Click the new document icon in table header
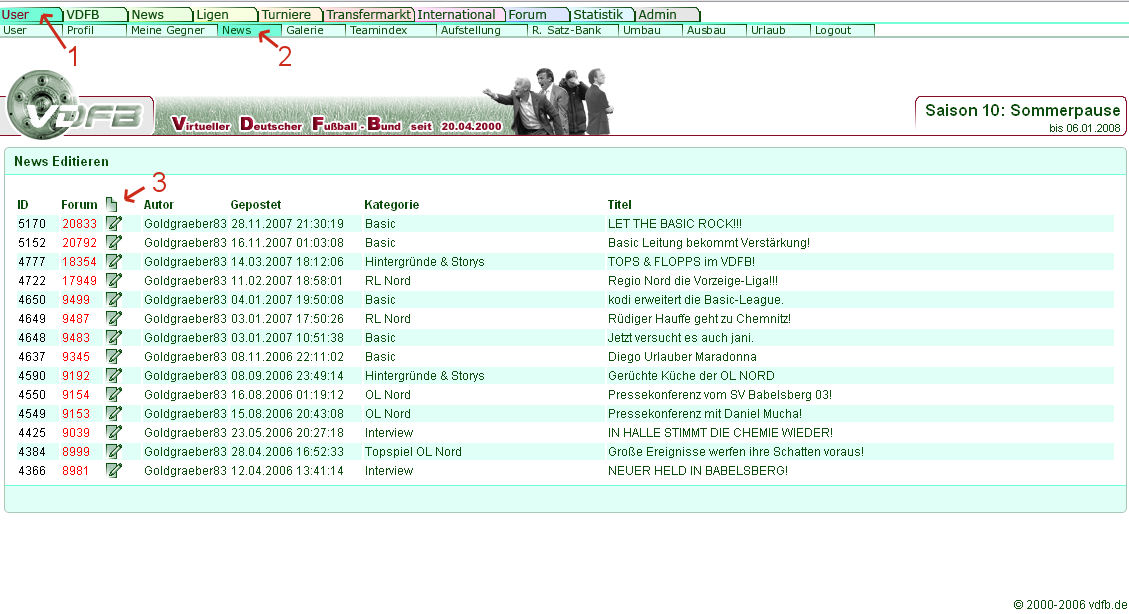 point(112,204)
